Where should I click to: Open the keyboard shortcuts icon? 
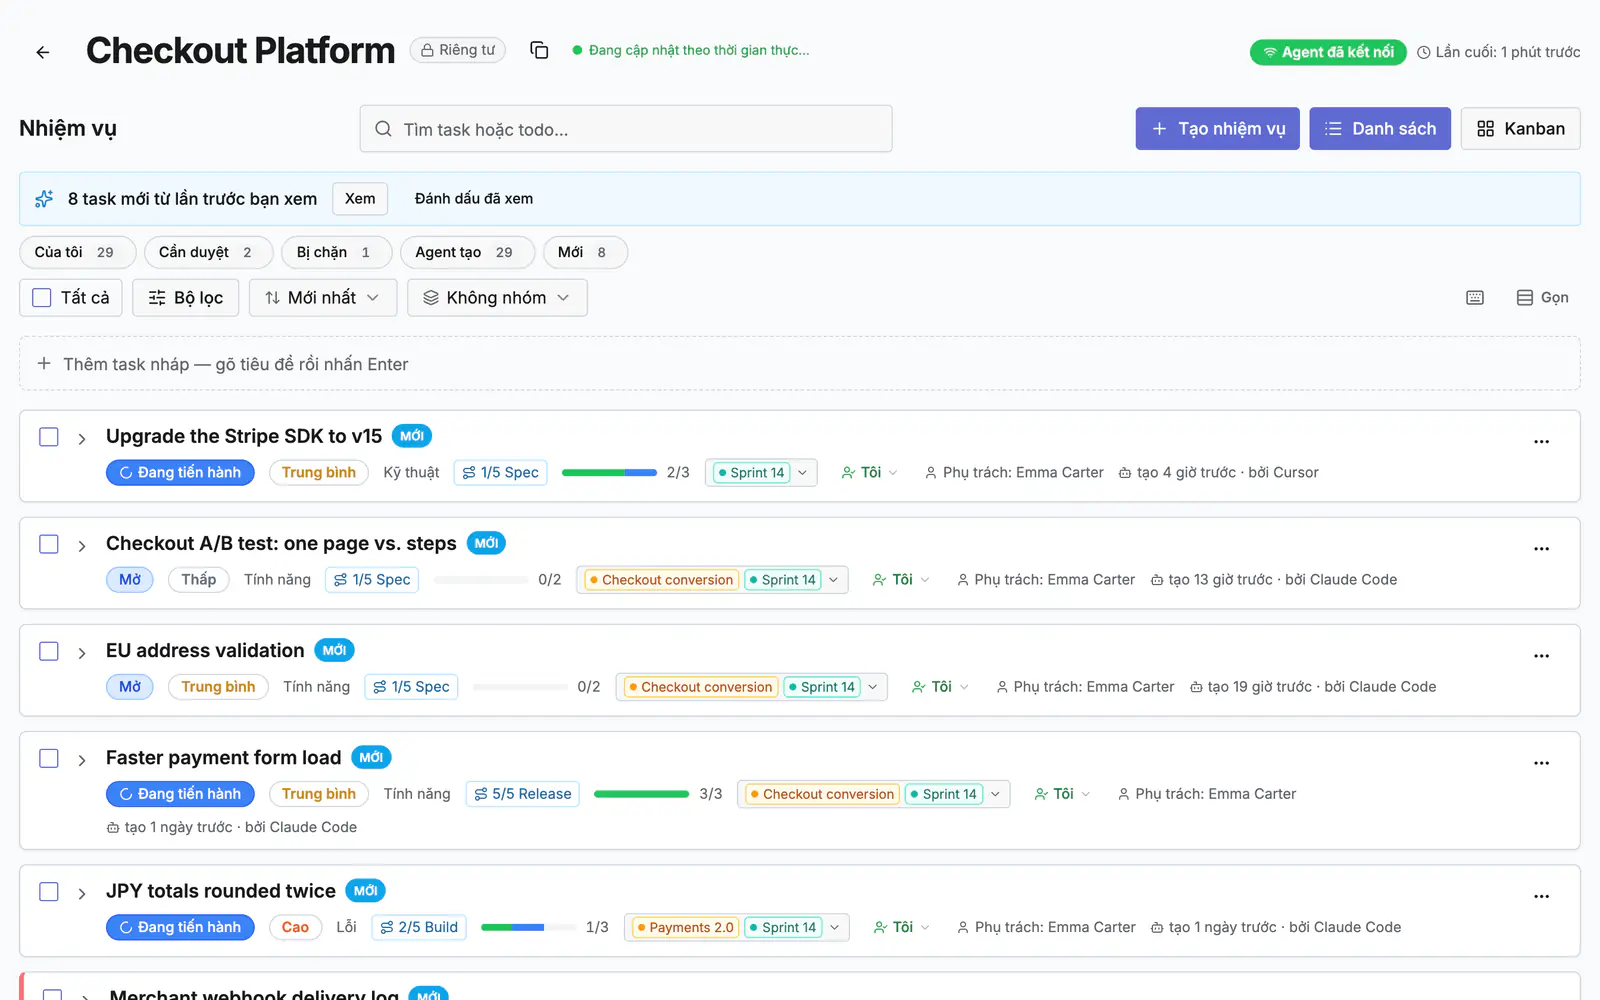tap(1475, 298)
